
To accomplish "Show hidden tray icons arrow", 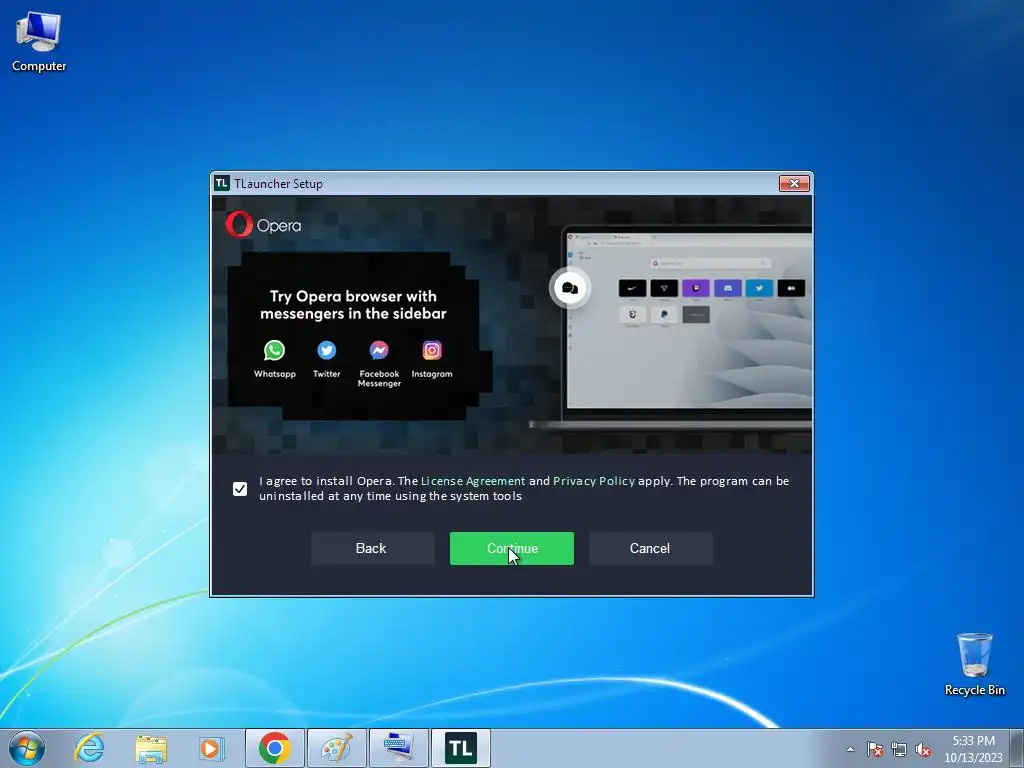I will [x=850, y=749].
